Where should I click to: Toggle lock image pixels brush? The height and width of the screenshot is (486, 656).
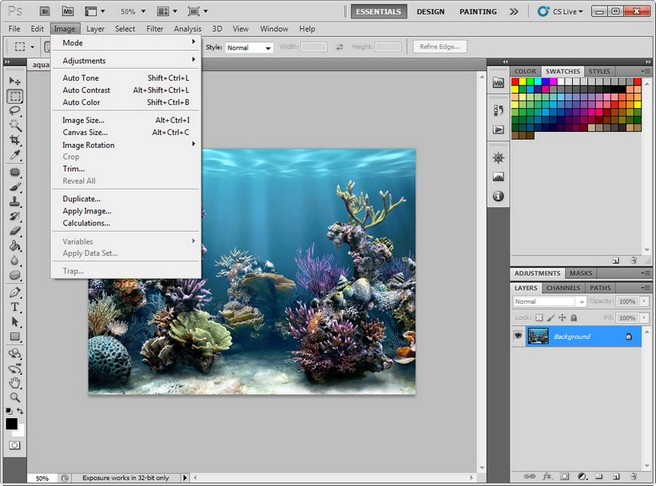[551, 318]
